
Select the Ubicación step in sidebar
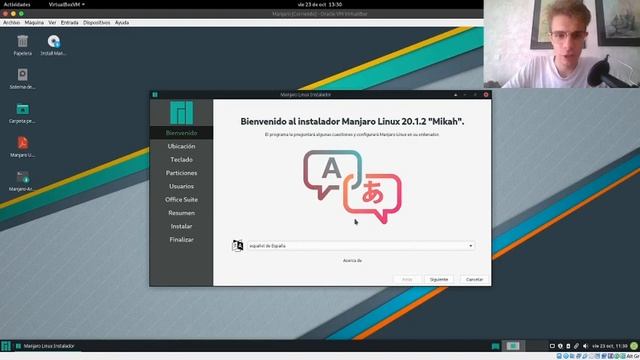pos(182,146)
